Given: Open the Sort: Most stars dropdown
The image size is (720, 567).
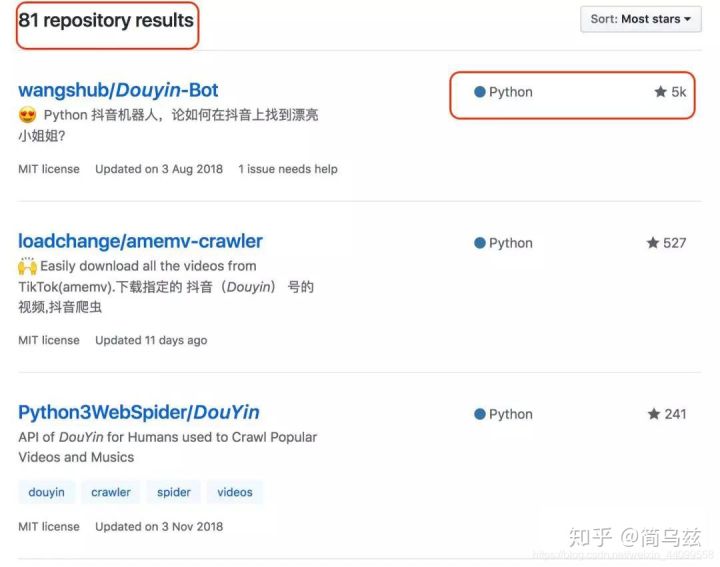Looking at the screenshot, I should [x=641, y=19].
